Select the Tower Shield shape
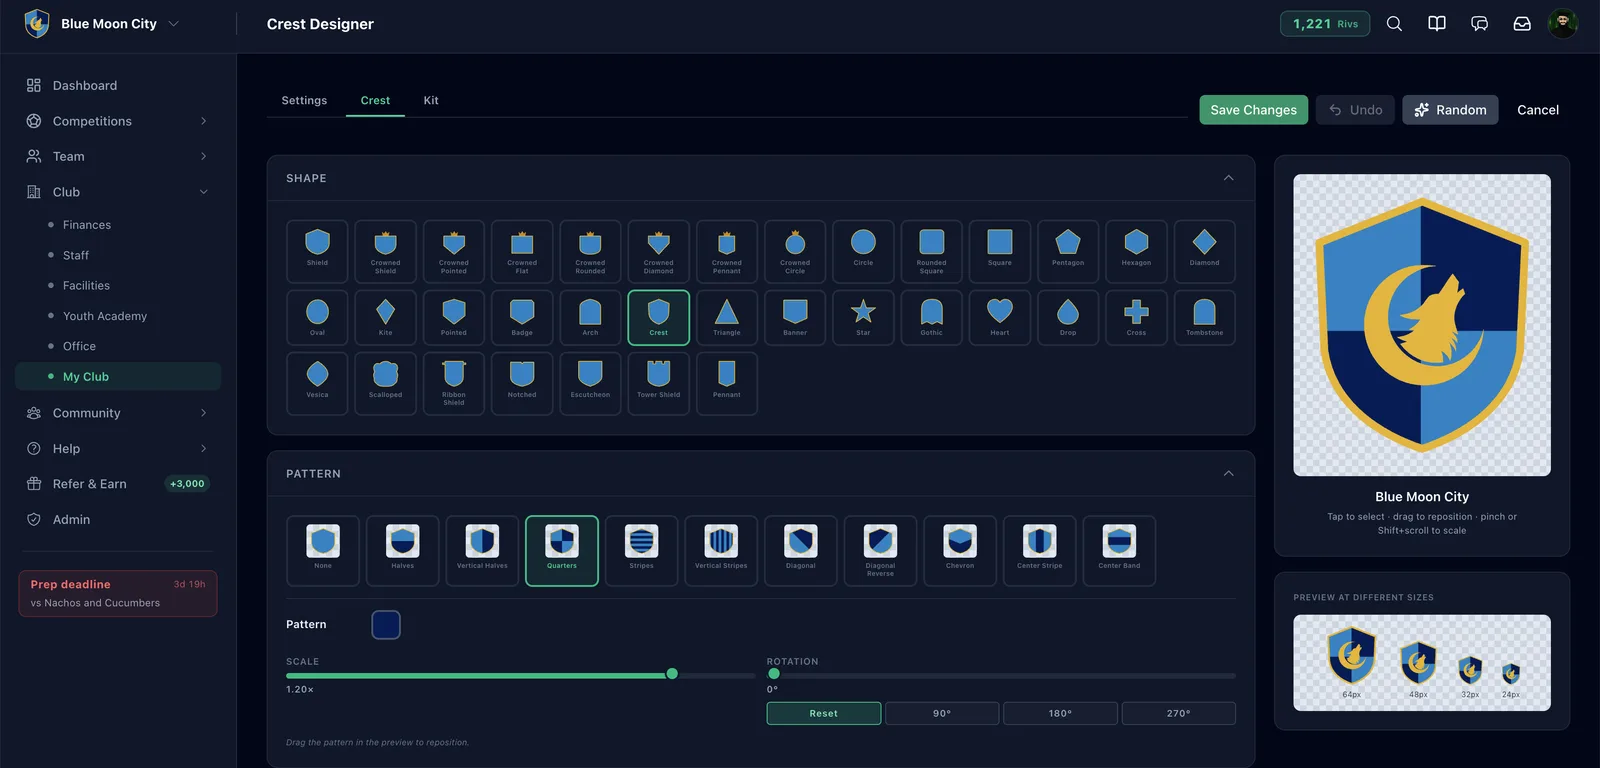Viewport: 1600px width, 768px height. (x=658, y=383)
